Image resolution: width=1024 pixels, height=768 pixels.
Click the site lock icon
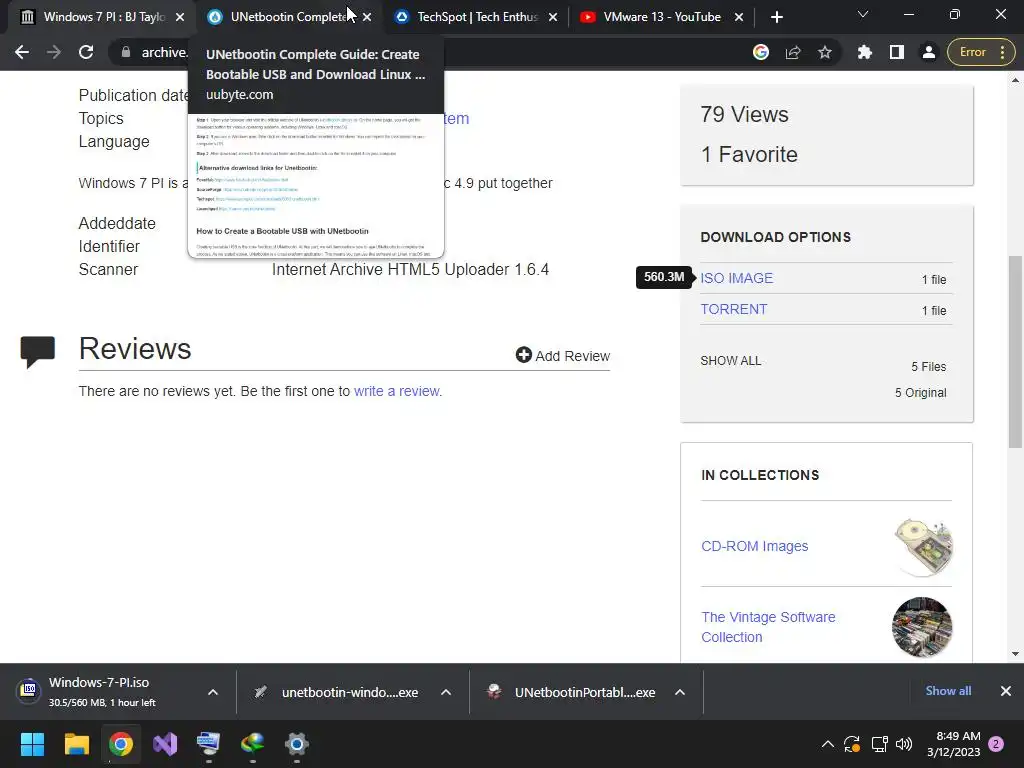pos(126,52)
